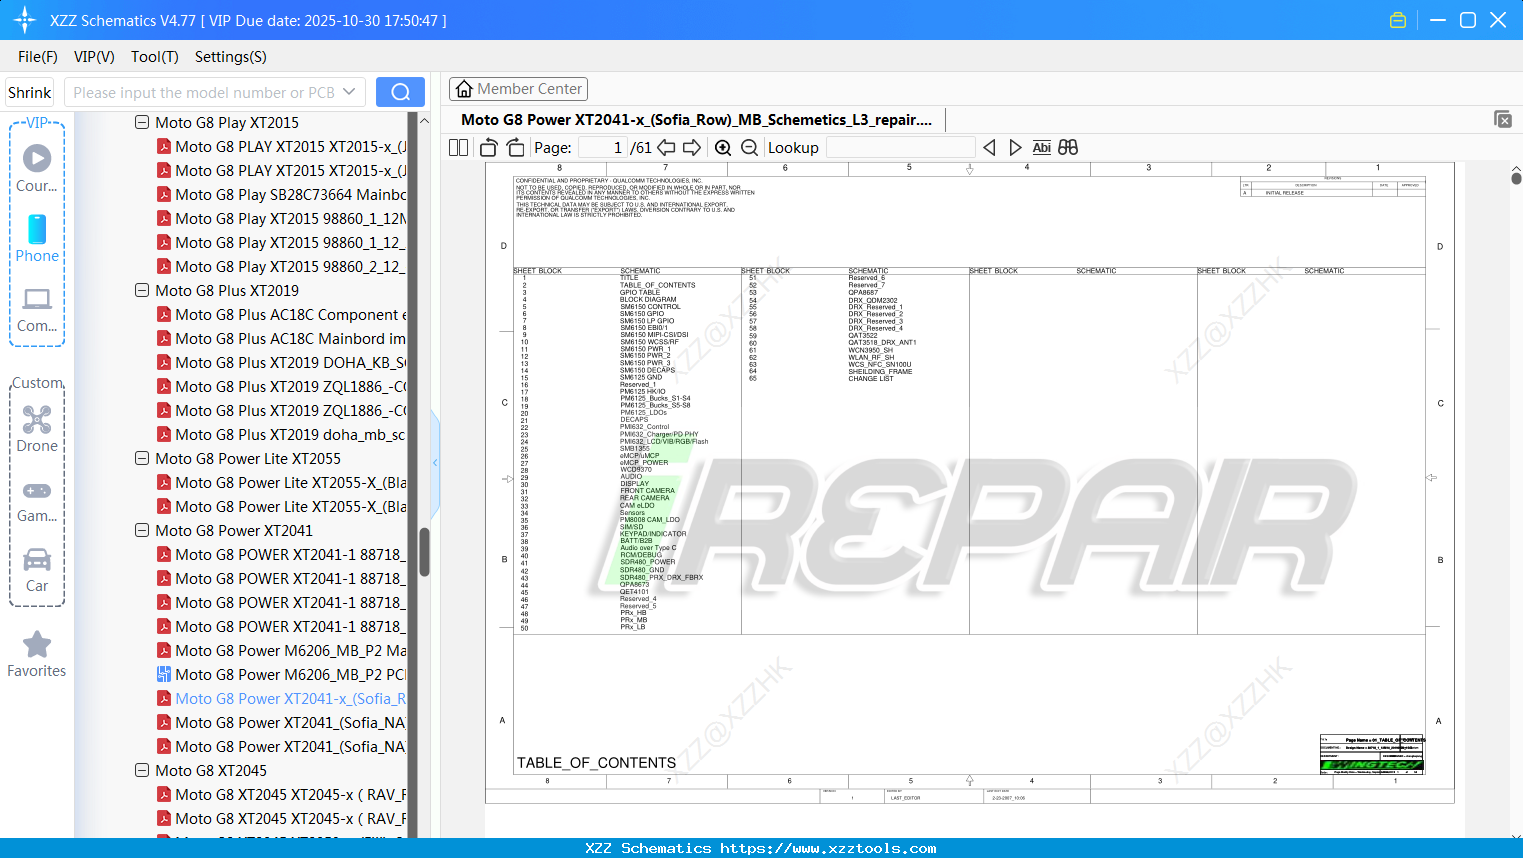
Task: Click scroll-up arrow of the model tree
Action: point(424,120)
